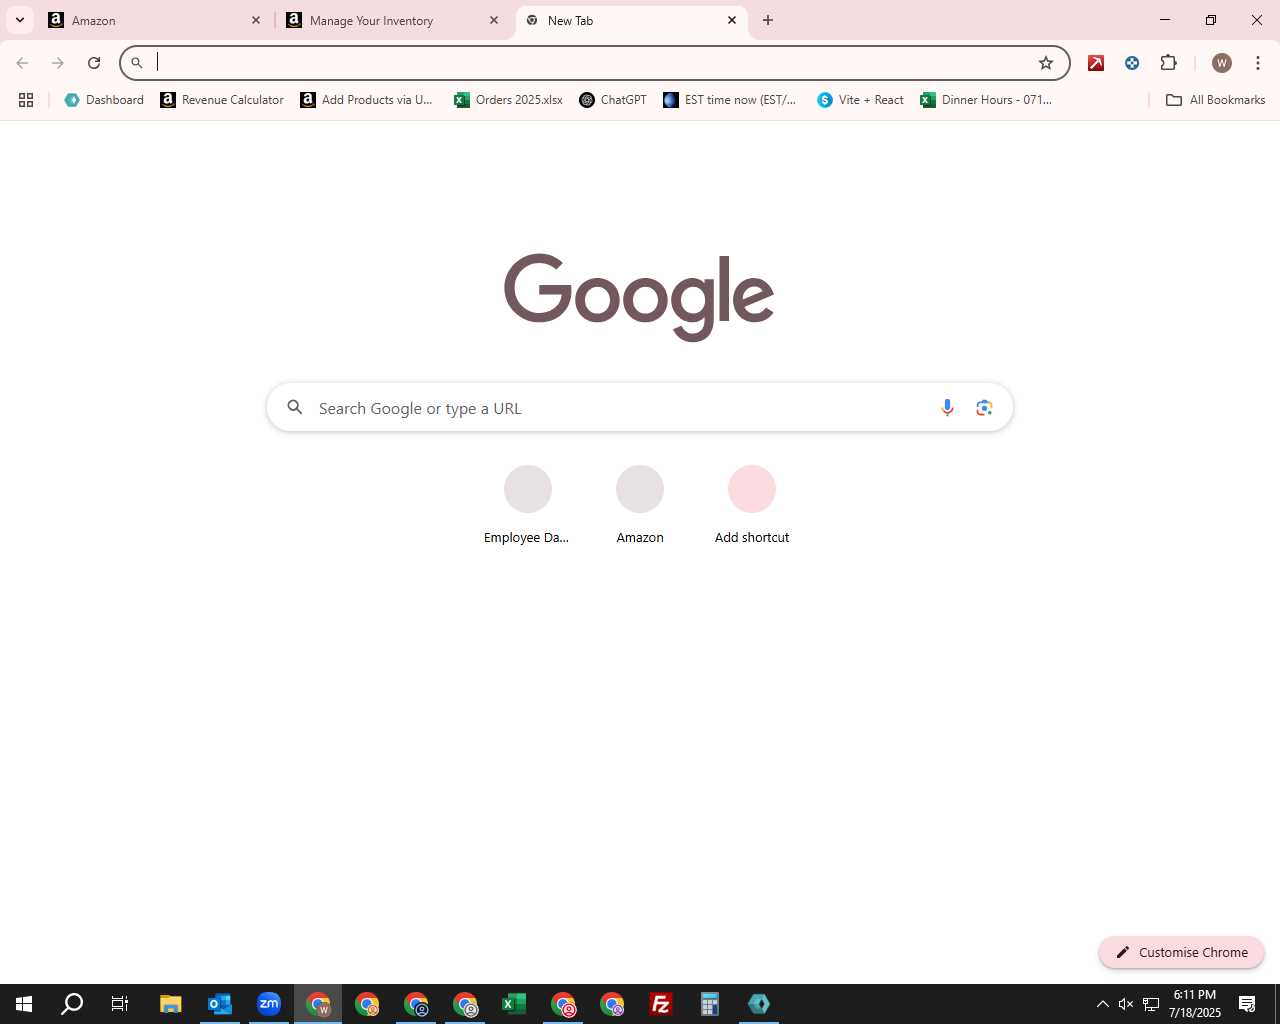Switch to the Amazon tab

click(155, 20)
